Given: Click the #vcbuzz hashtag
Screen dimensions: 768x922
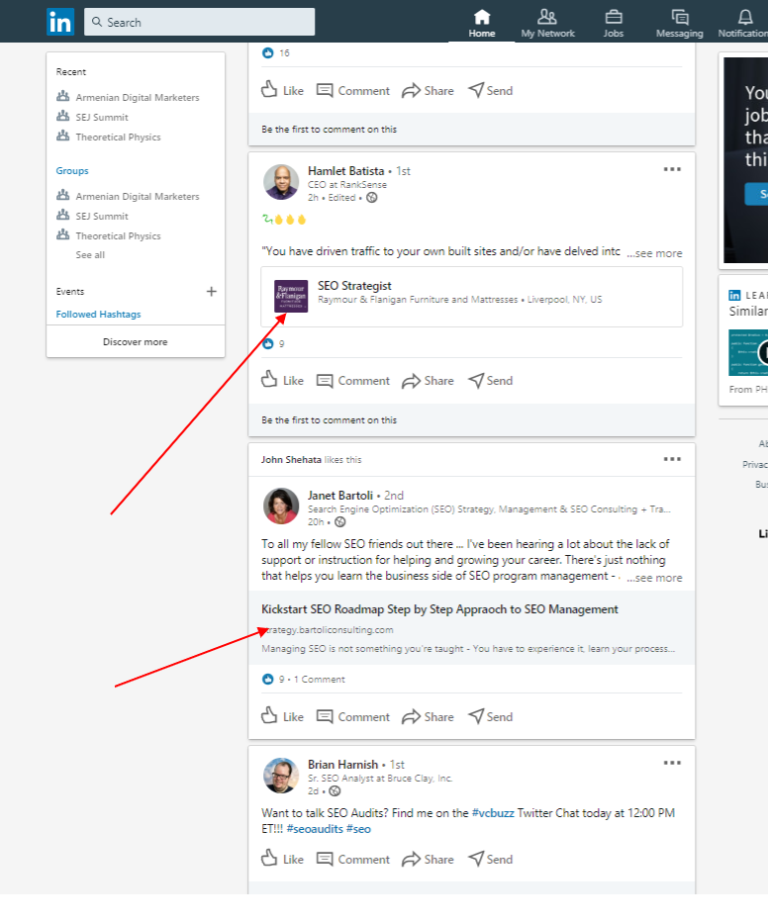Looking at the screenshot, I should [493, 813].
